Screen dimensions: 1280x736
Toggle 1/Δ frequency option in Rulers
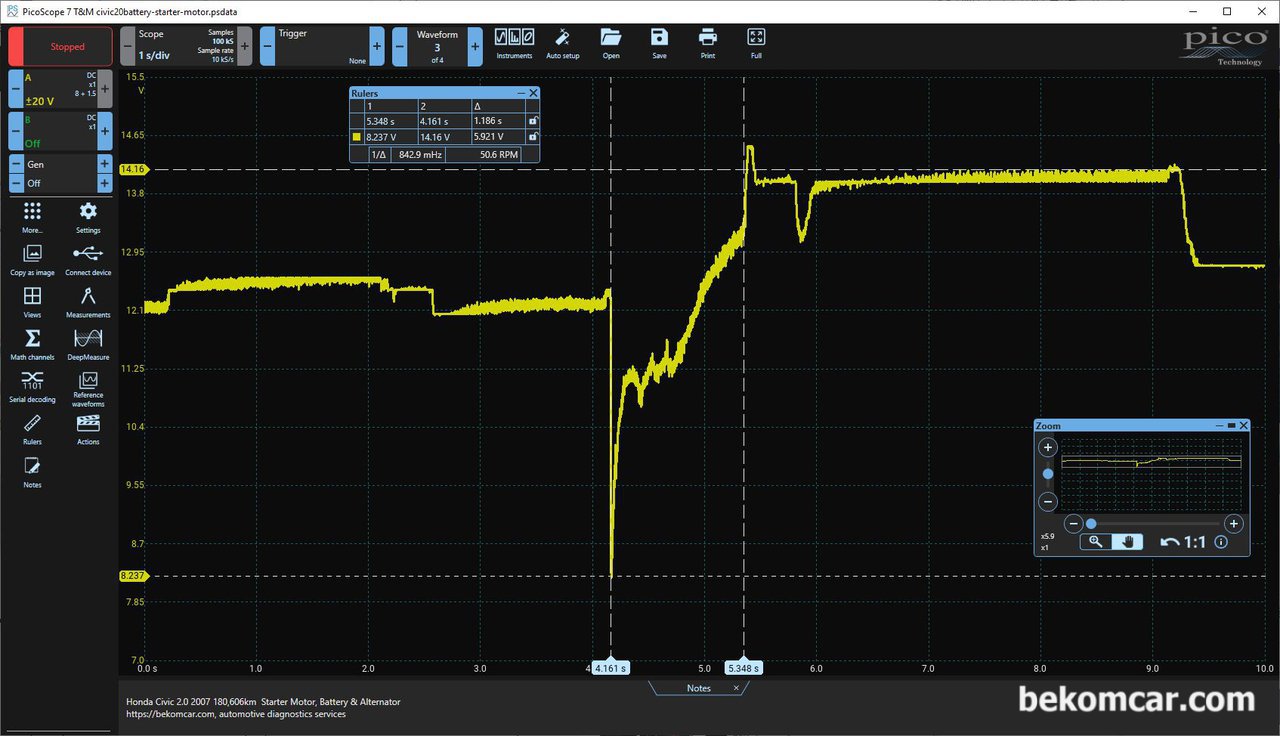tap(380, 155)
